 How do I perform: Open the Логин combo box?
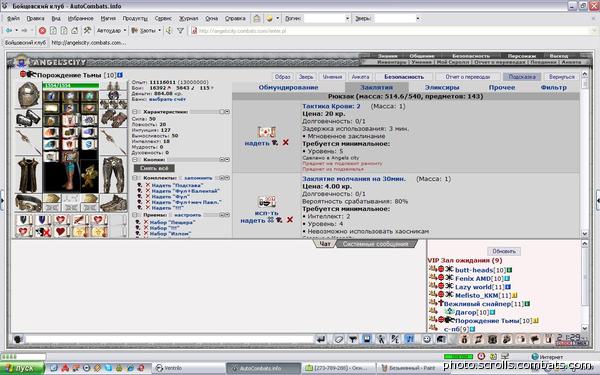tap(327, 18)
